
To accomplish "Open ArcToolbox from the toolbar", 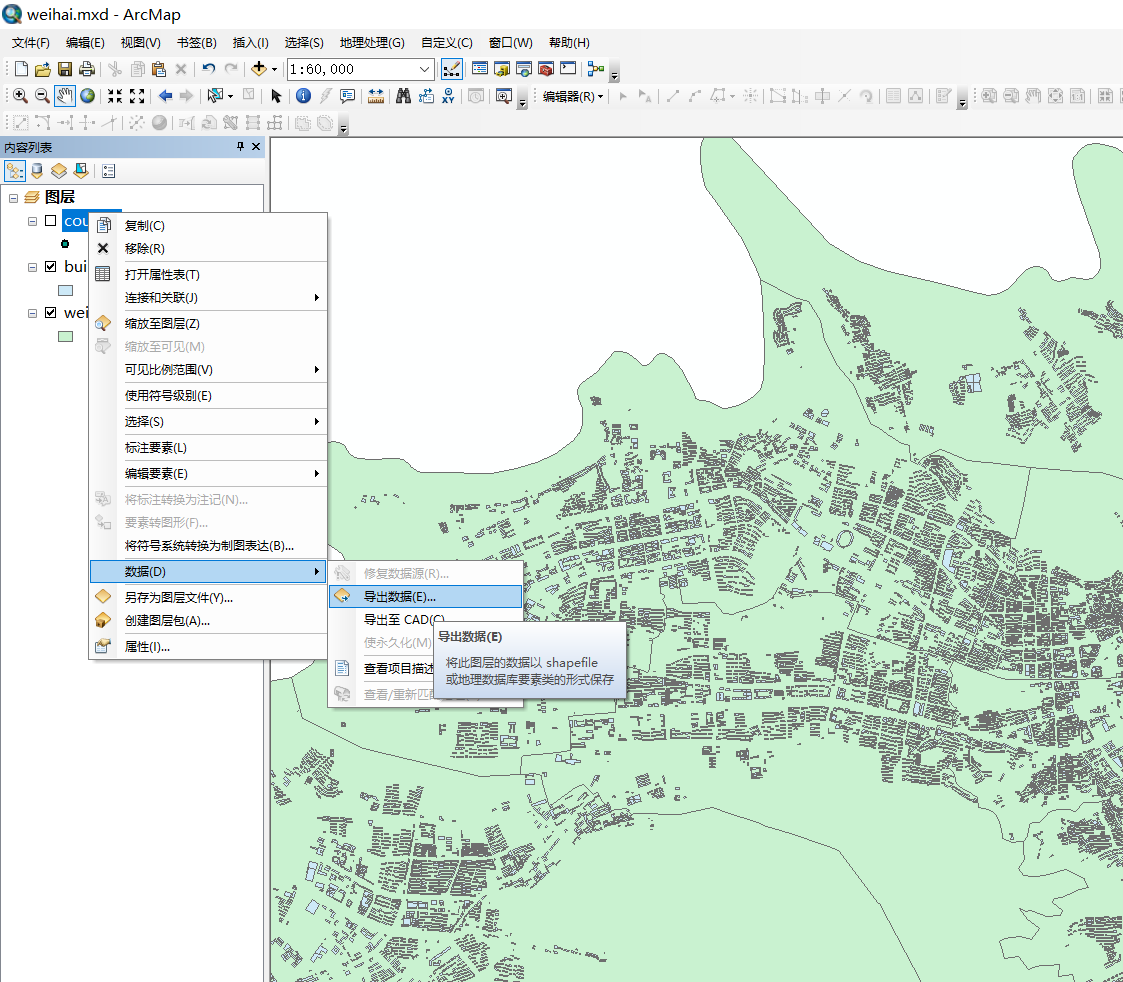I will coord(545,69).
